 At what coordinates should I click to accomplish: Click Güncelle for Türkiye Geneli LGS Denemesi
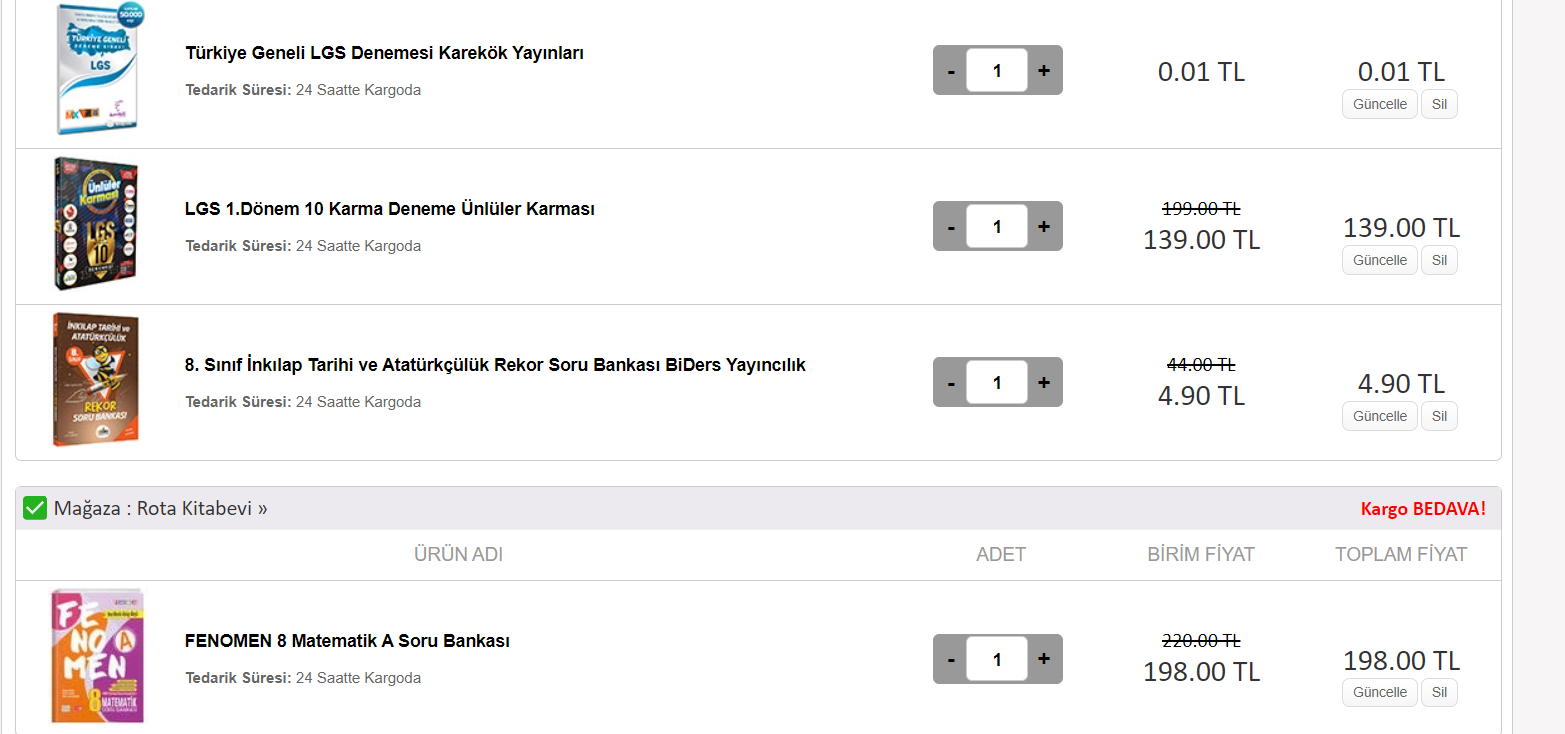pos(1379,104)
